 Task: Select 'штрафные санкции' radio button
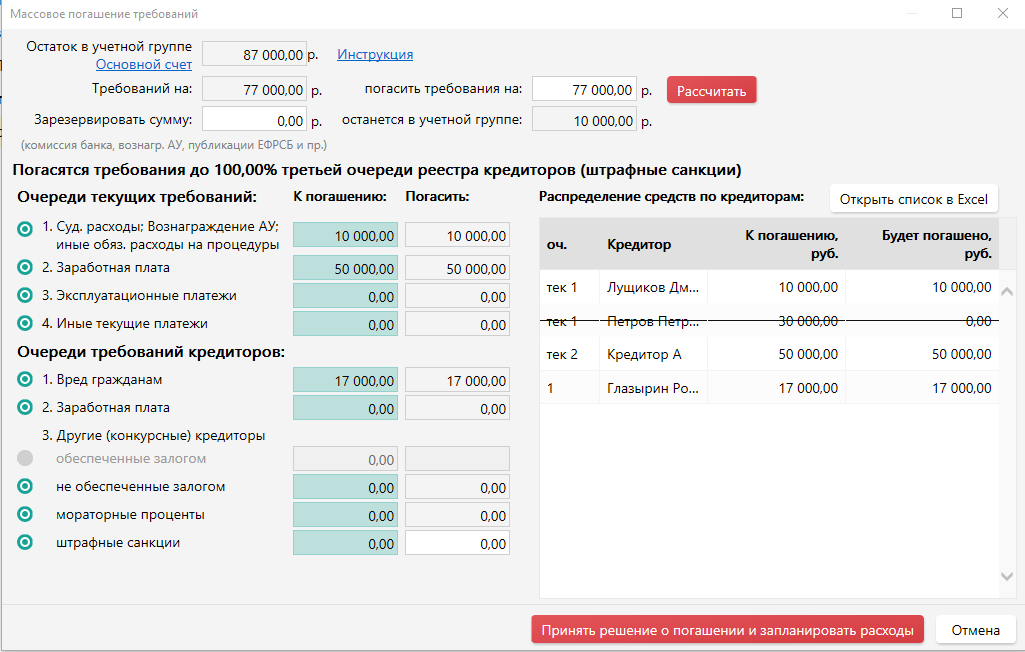[x=25, y=543]
